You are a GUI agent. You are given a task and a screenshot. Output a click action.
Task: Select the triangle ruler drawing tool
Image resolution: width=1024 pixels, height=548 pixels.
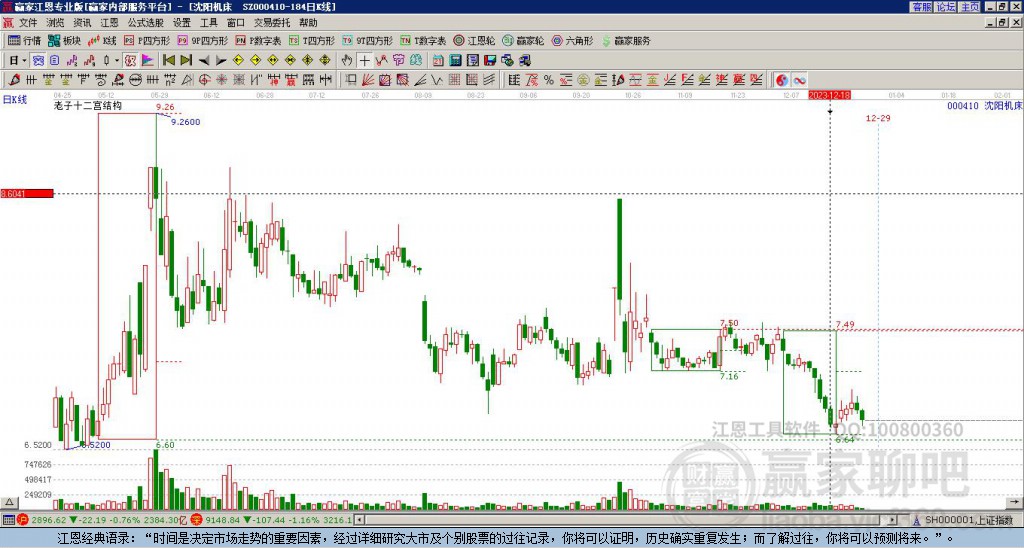click(x=187, y=80)
